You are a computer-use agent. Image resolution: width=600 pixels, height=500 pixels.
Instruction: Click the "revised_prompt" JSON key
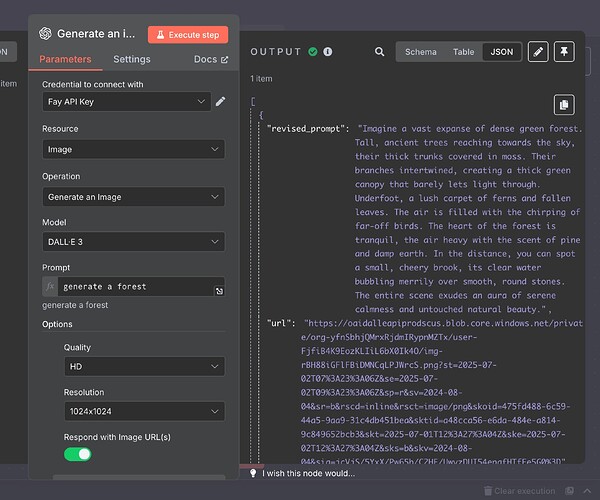pos(308,129)
